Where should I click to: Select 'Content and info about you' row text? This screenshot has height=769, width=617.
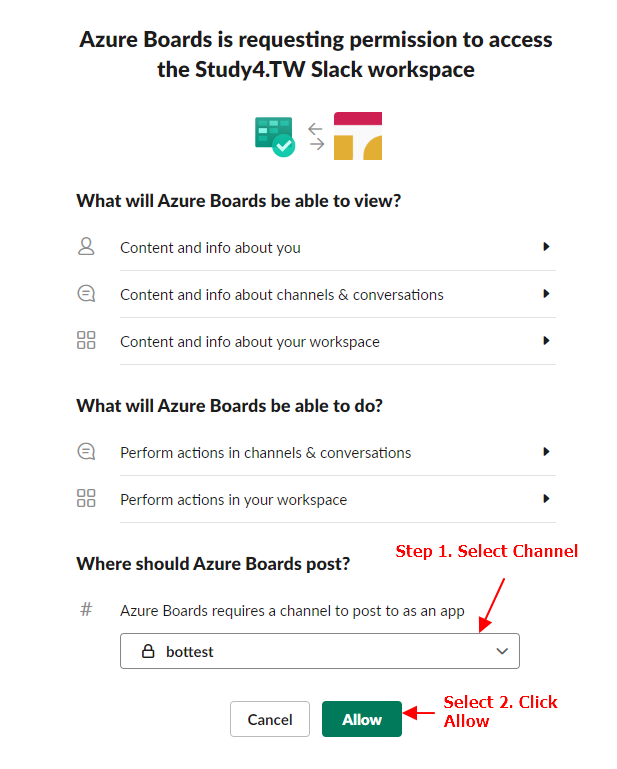point(210,247)
